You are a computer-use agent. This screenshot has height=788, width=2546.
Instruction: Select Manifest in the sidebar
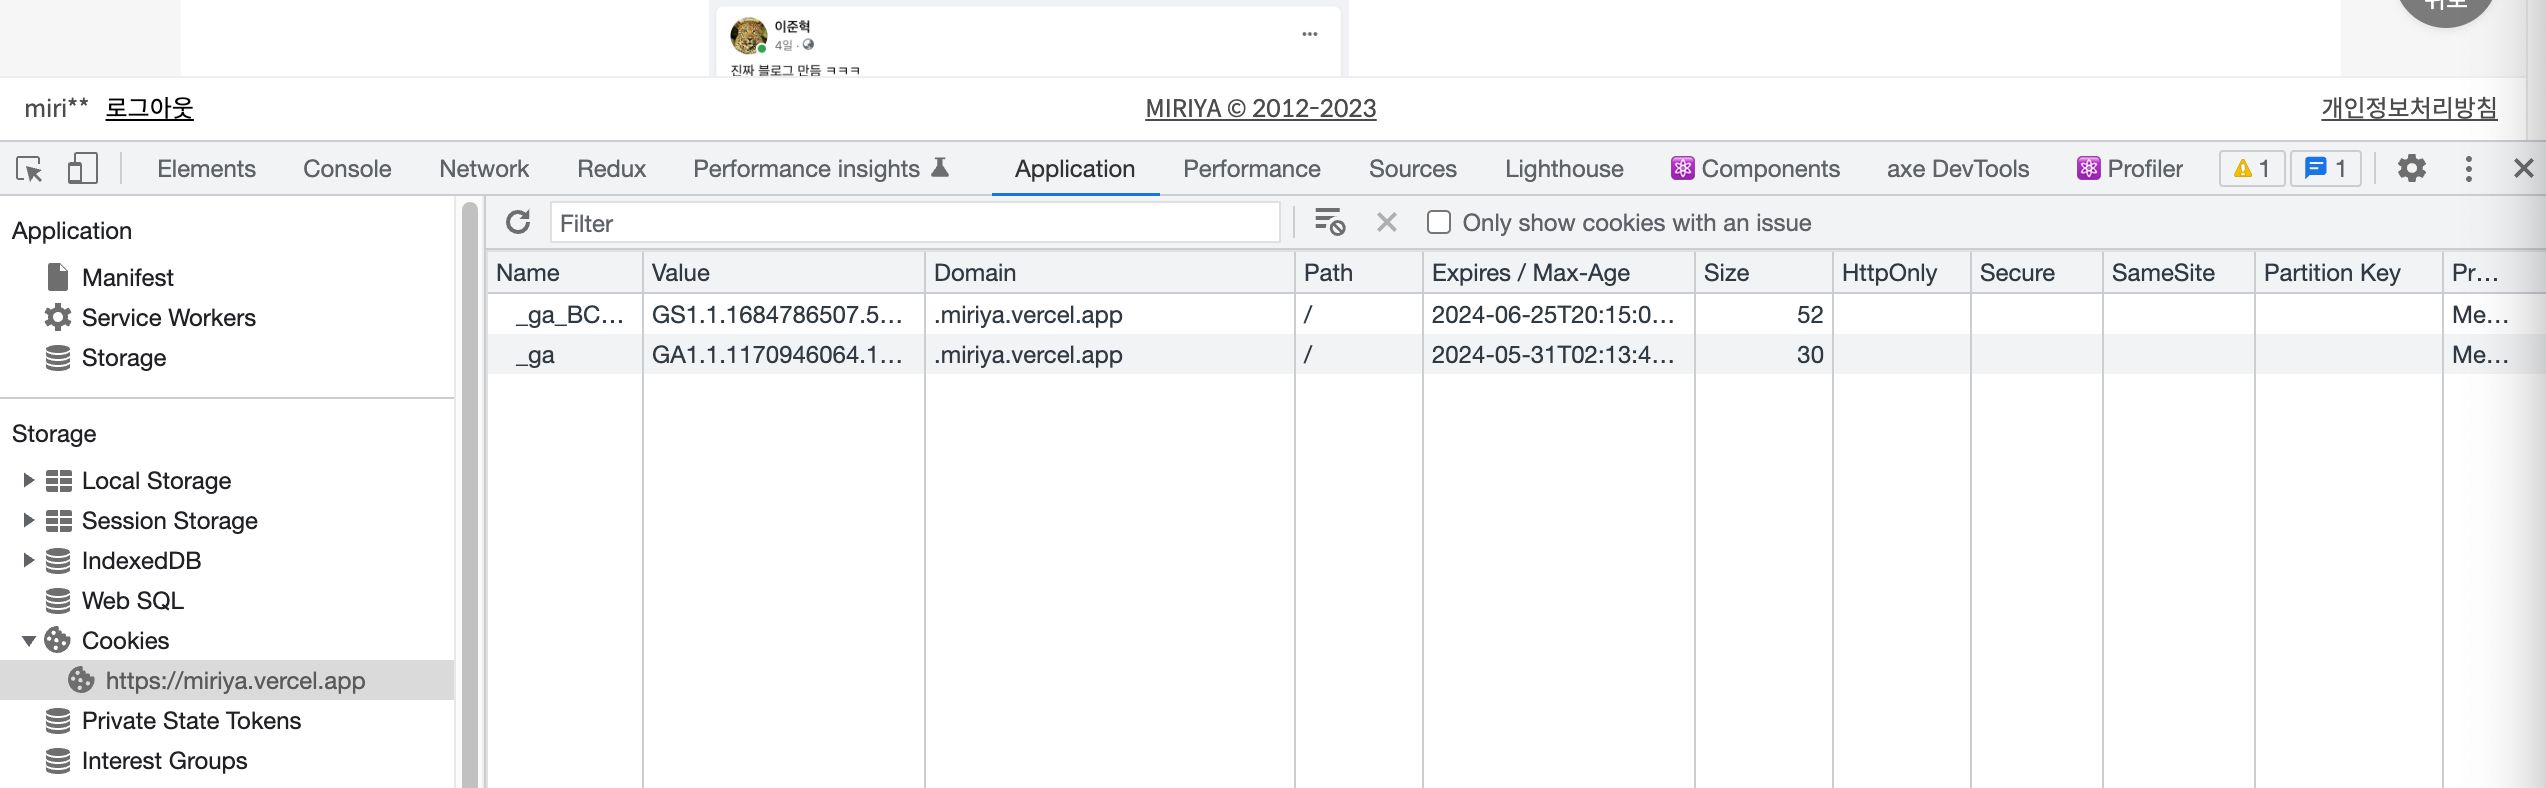(x=128, y=277)
